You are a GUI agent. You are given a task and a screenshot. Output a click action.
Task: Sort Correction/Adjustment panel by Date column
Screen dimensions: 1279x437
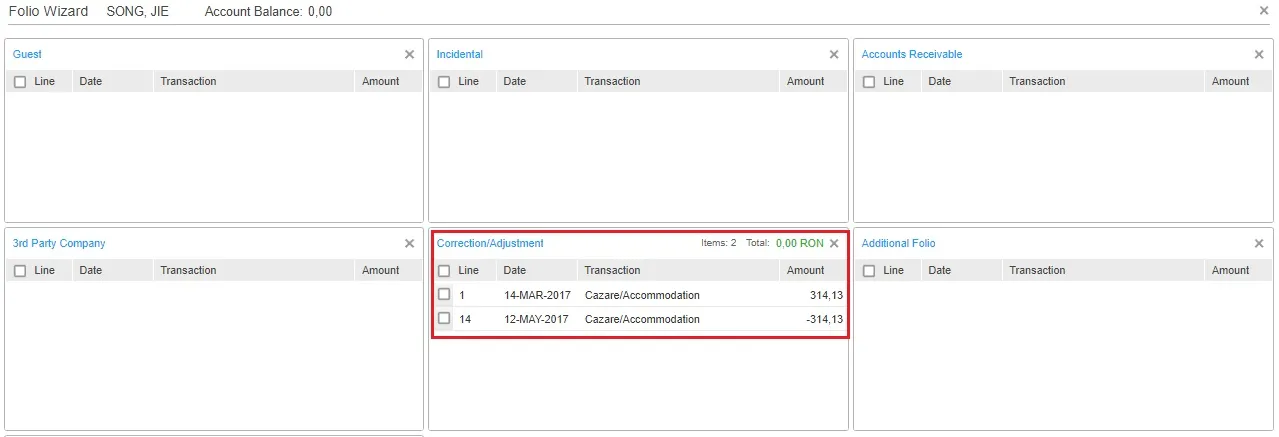tap(515, 271)
